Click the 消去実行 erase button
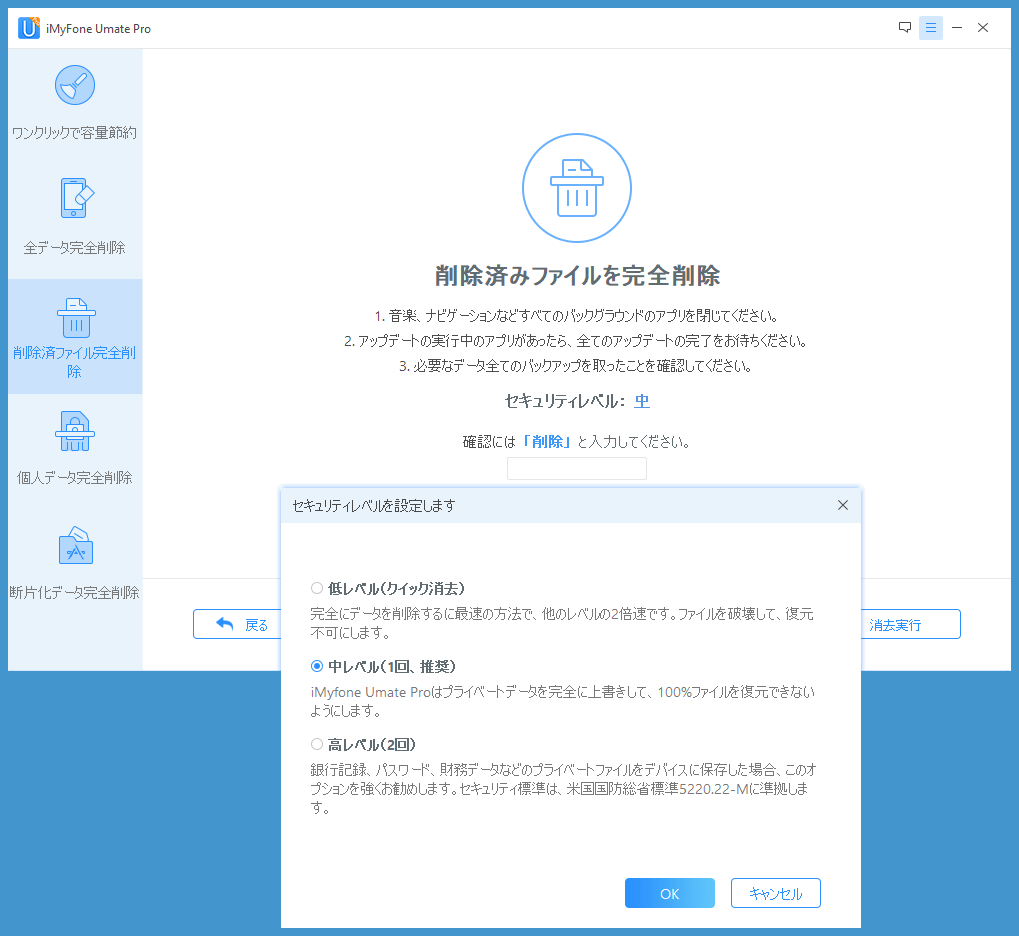This screenshot has width=1019, height=936. pos(910,624)
